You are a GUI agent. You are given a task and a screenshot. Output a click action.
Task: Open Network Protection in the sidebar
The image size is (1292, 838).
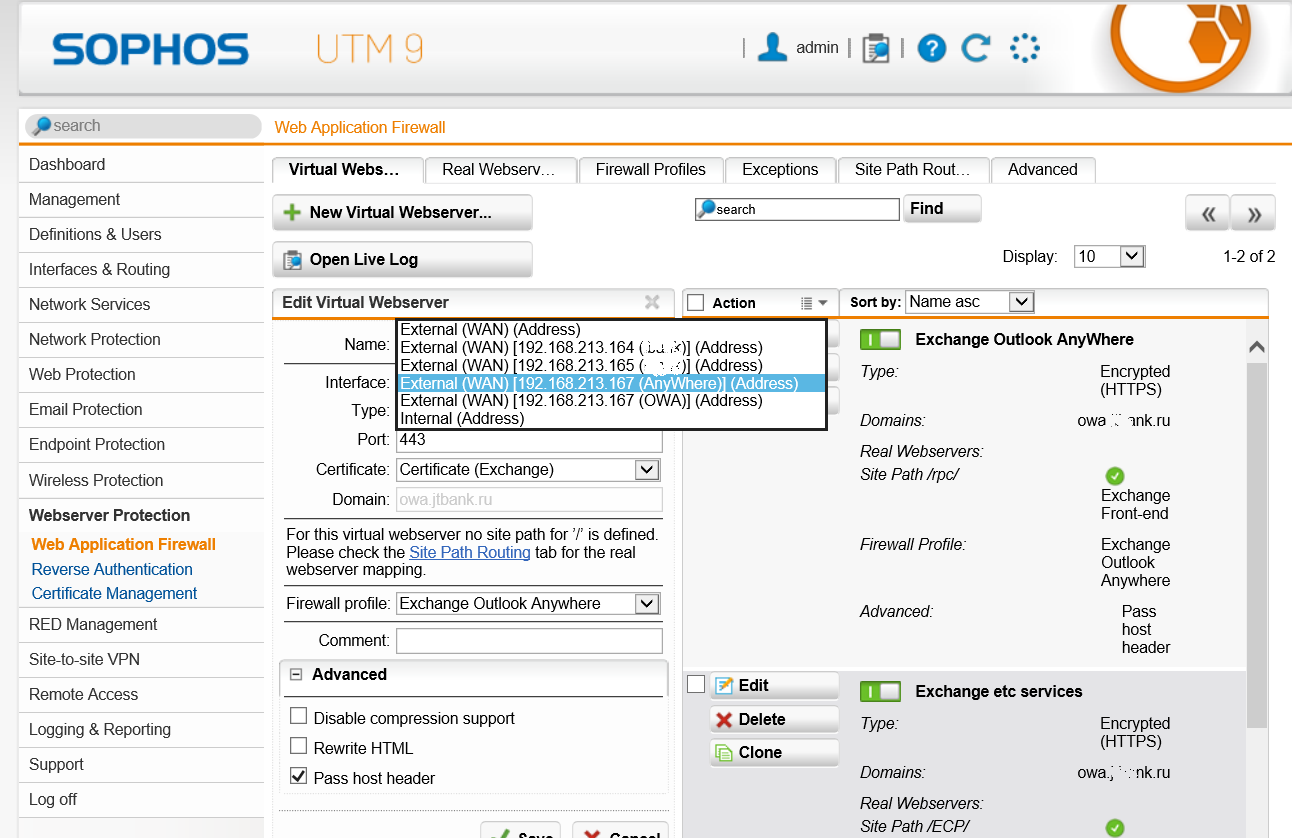pos(141,340)
